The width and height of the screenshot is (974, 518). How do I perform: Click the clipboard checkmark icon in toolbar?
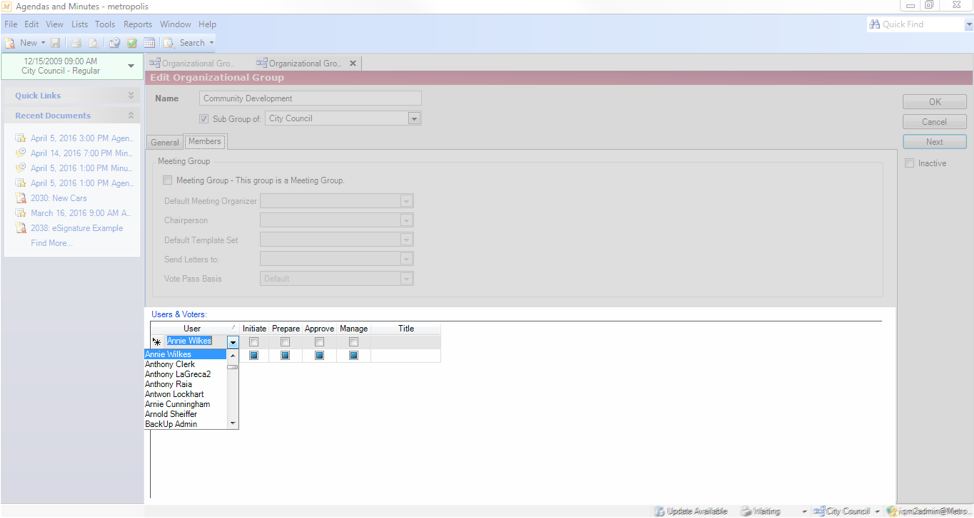[132, 43]
